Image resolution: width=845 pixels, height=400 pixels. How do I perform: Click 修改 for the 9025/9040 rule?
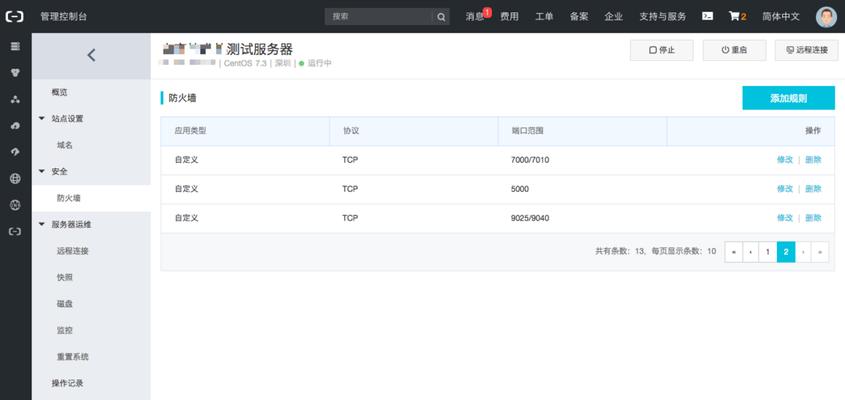pos(785,218)
